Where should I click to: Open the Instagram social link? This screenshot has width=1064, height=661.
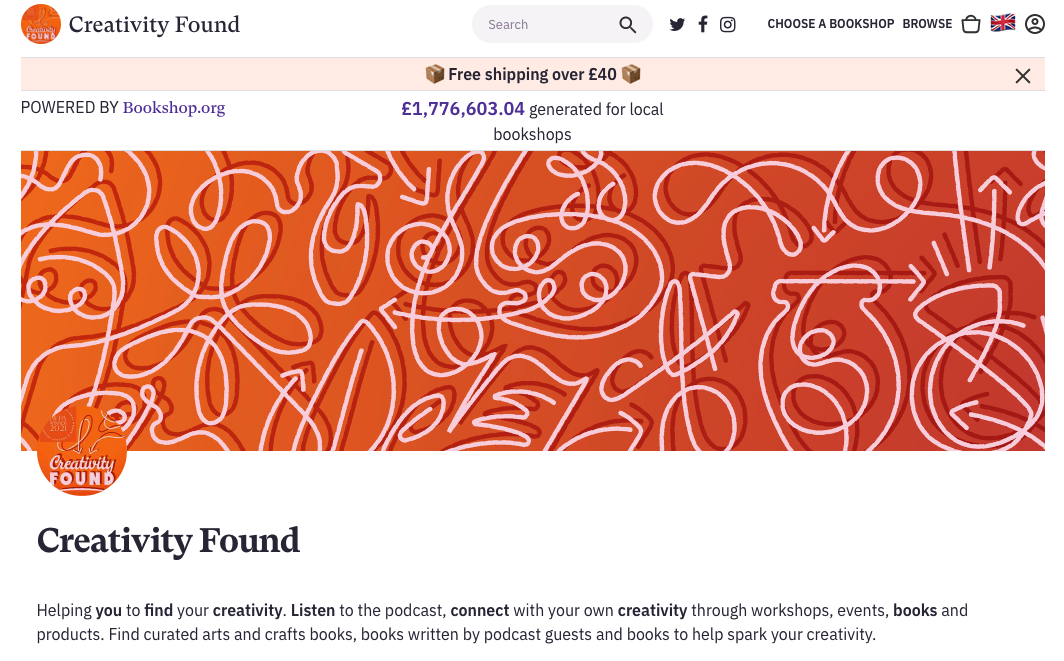click(728, 25)
